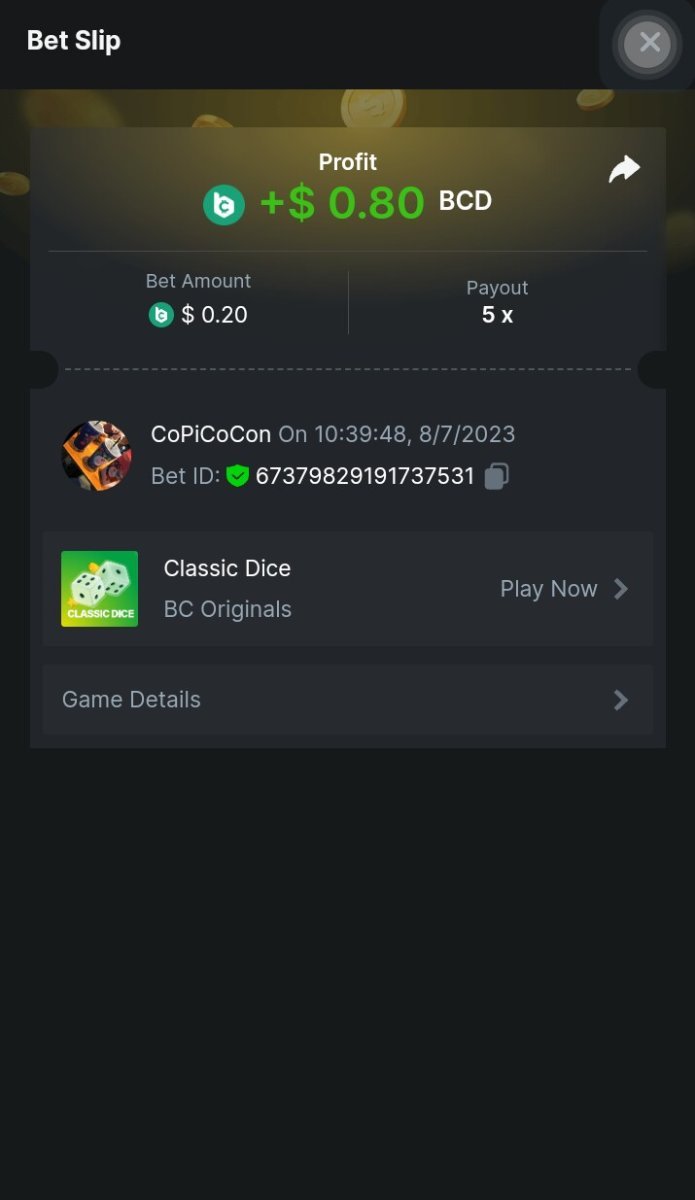Share the bet slip via arrow icon
695x1200 pixels.
click(x=624, y=170)
